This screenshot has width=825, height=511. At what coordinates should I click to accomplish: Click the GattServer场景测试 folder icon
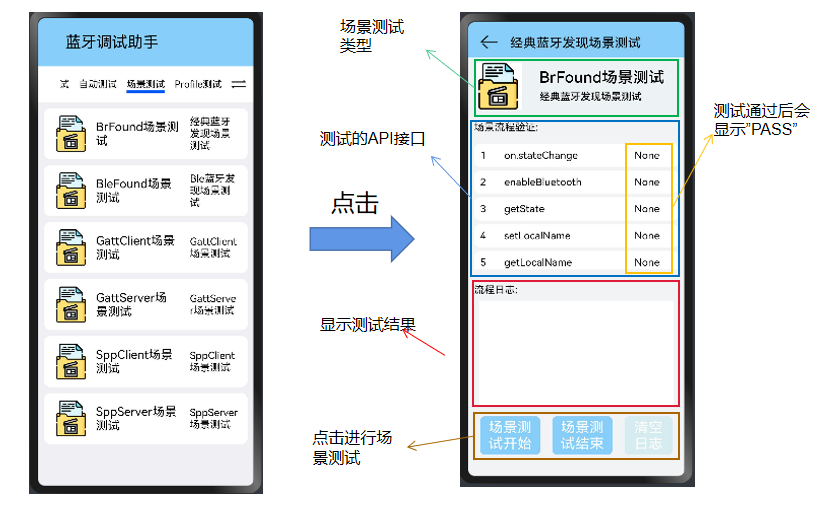70,304
